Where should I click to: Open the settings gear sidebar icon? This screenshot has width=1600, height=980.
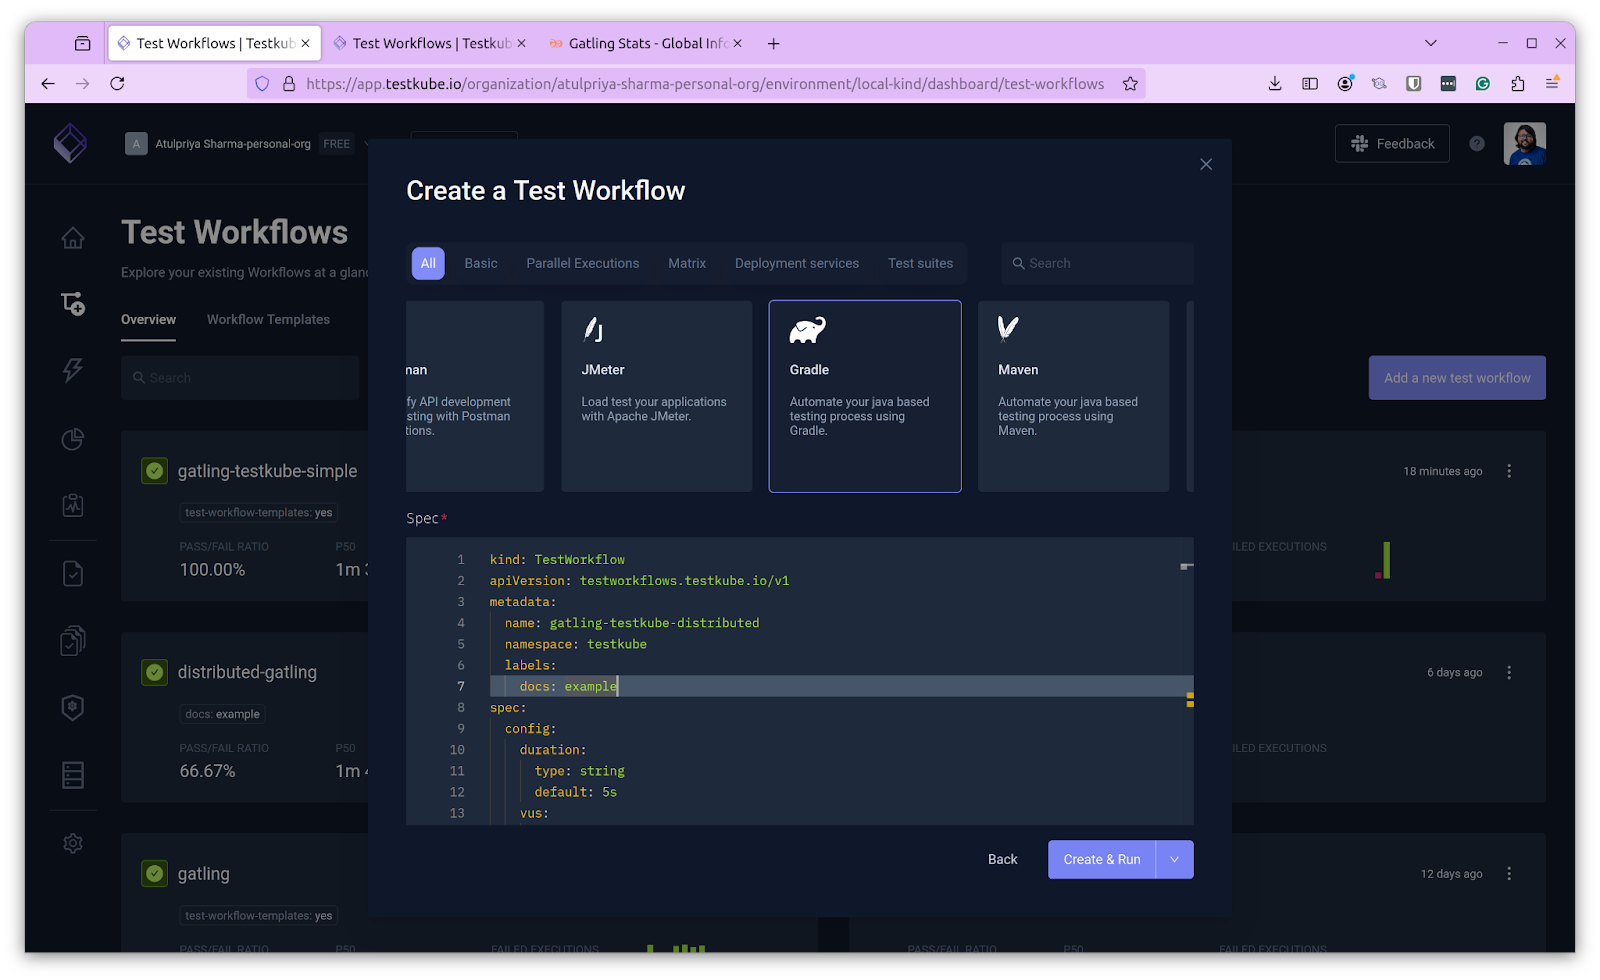pyautogui.click(x=73, y=843)
